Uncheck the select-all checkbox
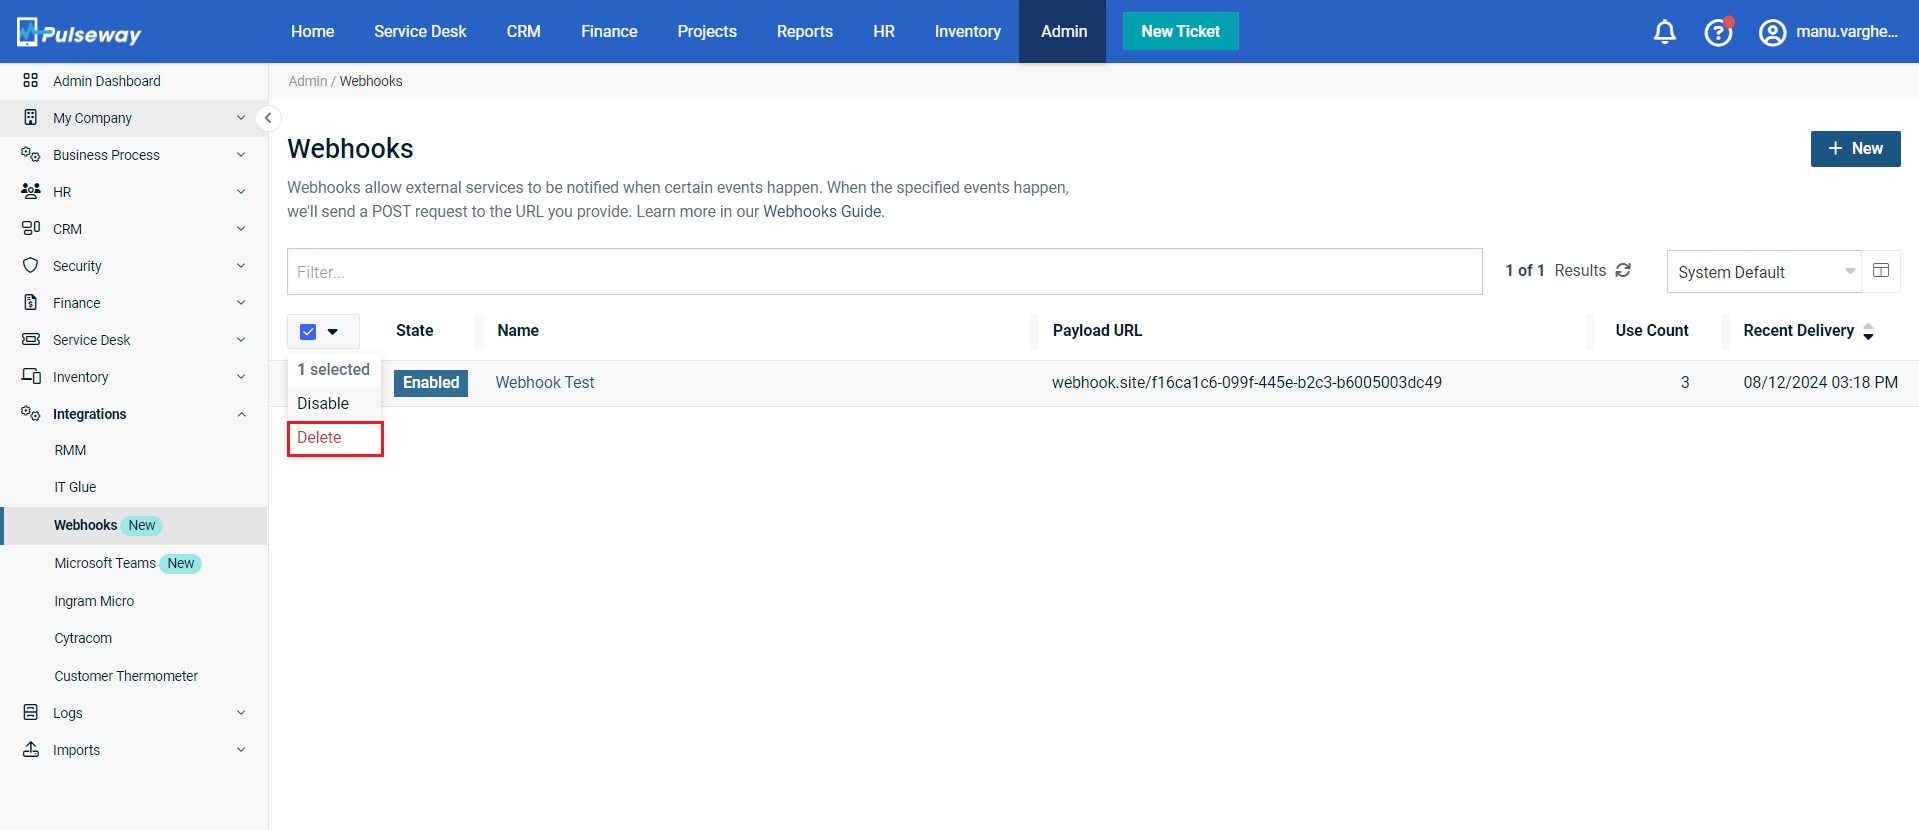This screenshot has width=1919, height=830. [x=308, y=332]
